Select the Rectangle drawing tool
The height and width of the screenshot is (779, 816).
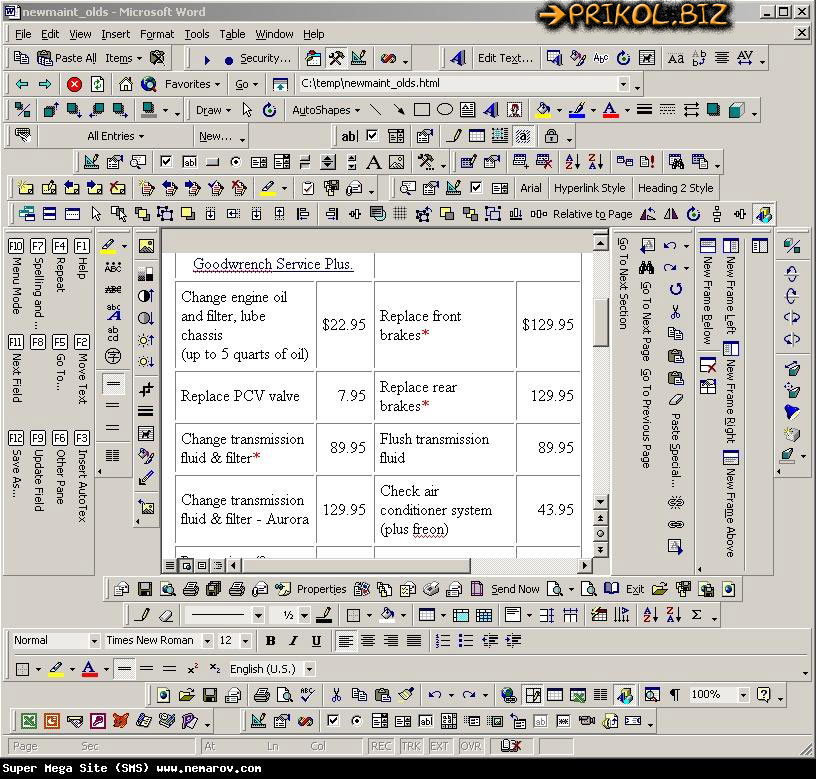point(422,110)
